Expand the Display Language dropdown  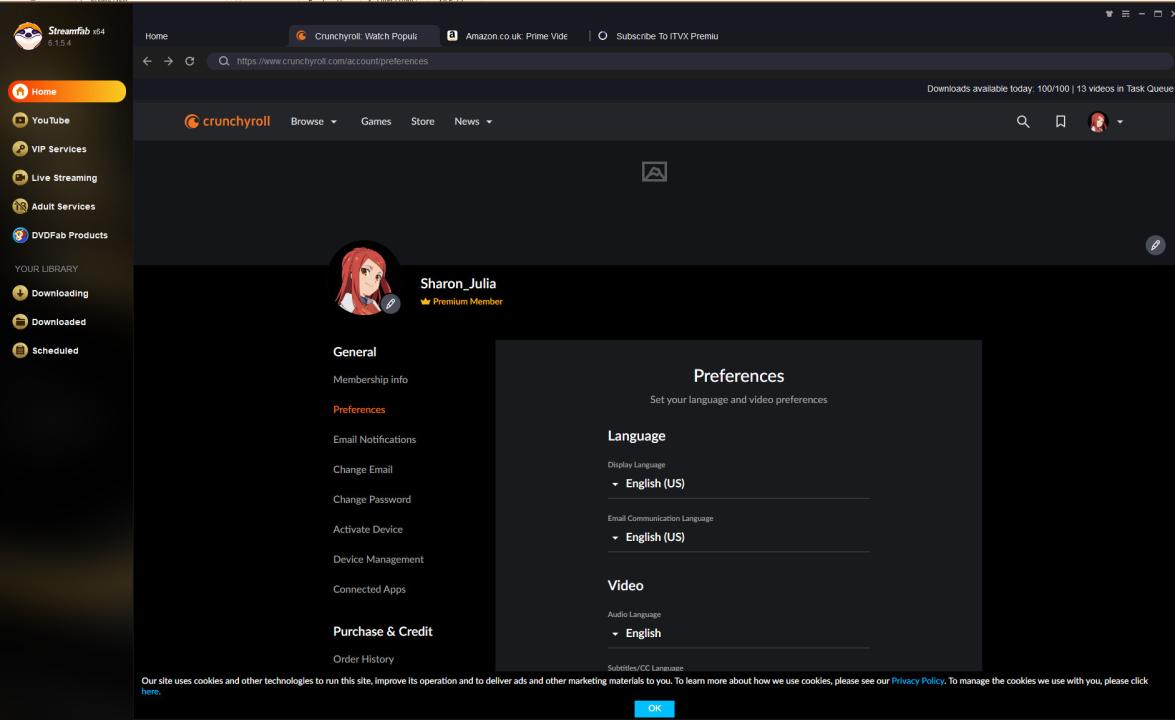coord(738,484)
